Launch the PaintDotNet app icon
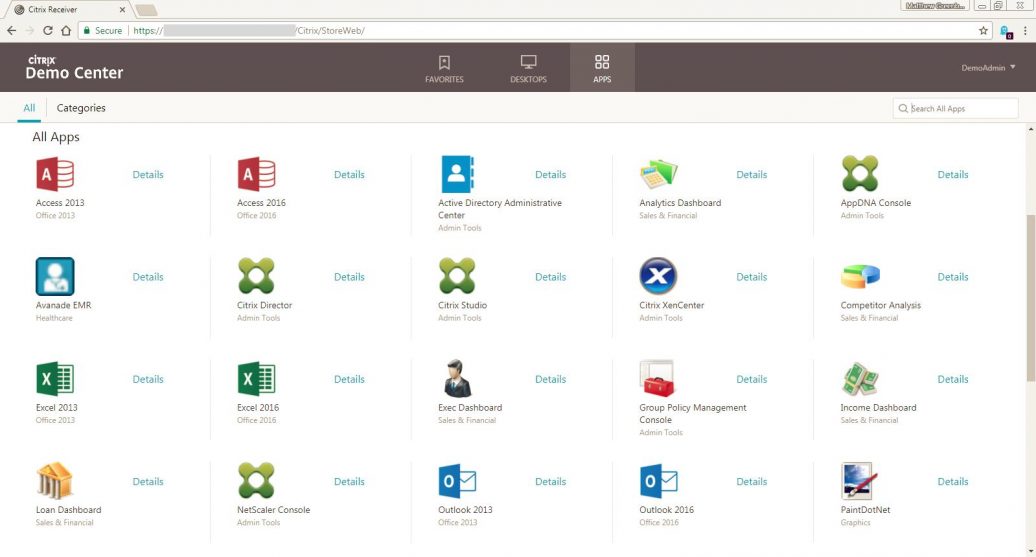 [x=860, y=482]
